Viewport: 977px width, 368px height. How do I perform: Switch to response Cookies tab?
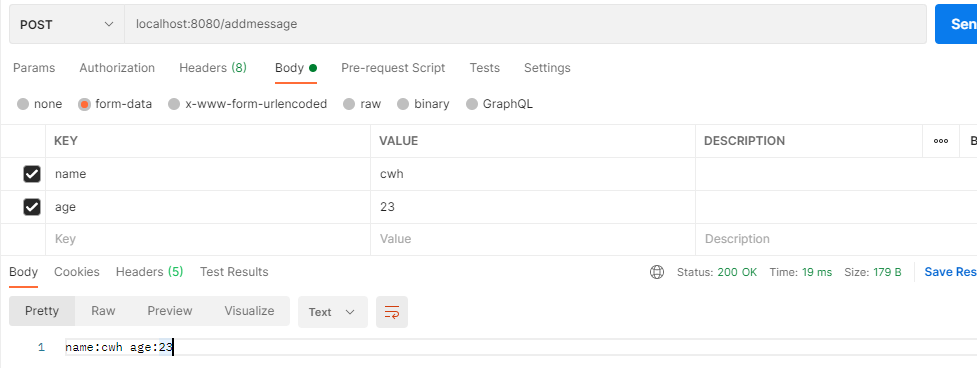pos(77,272)
